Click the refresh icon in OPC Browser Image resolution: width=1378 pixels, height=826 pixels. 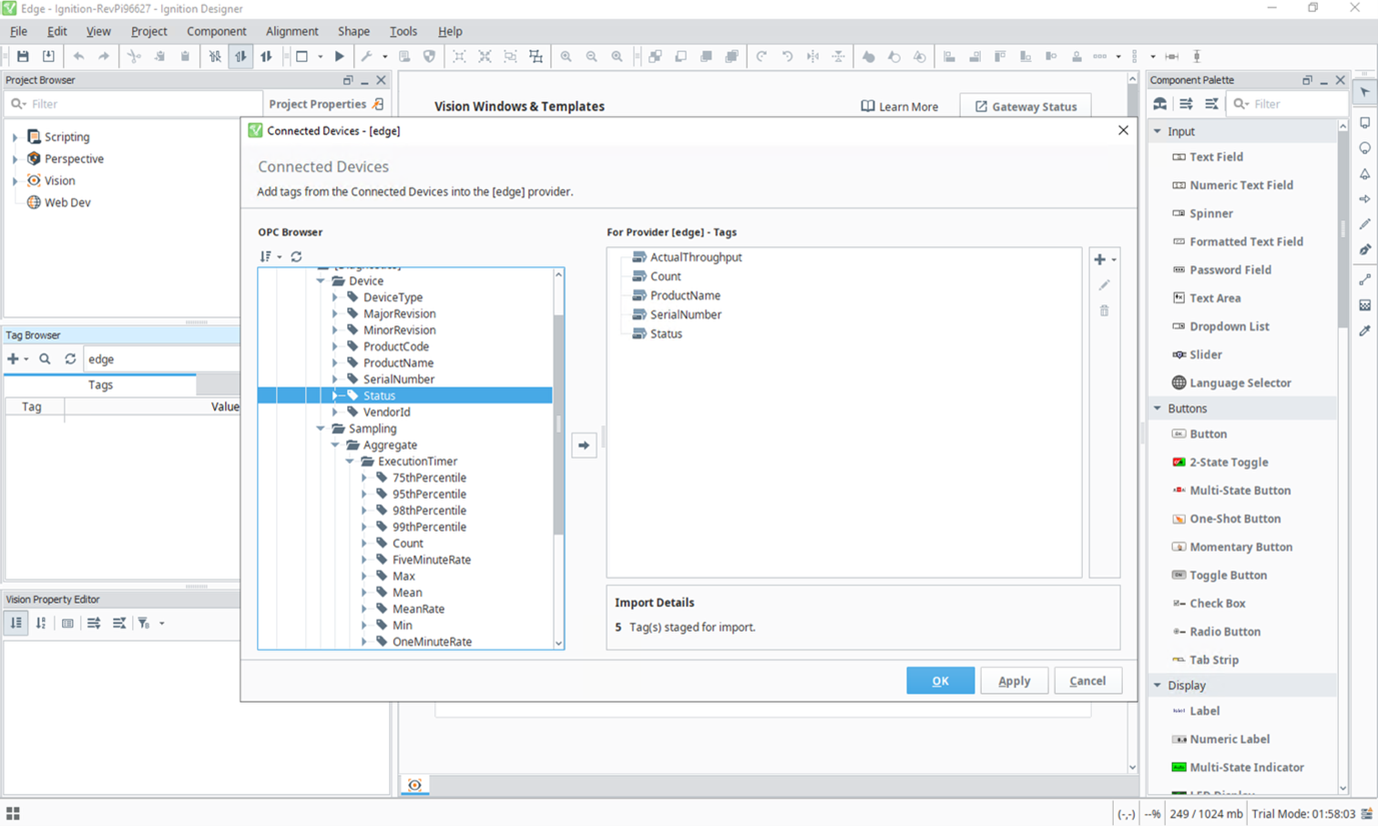click(296, 257)
